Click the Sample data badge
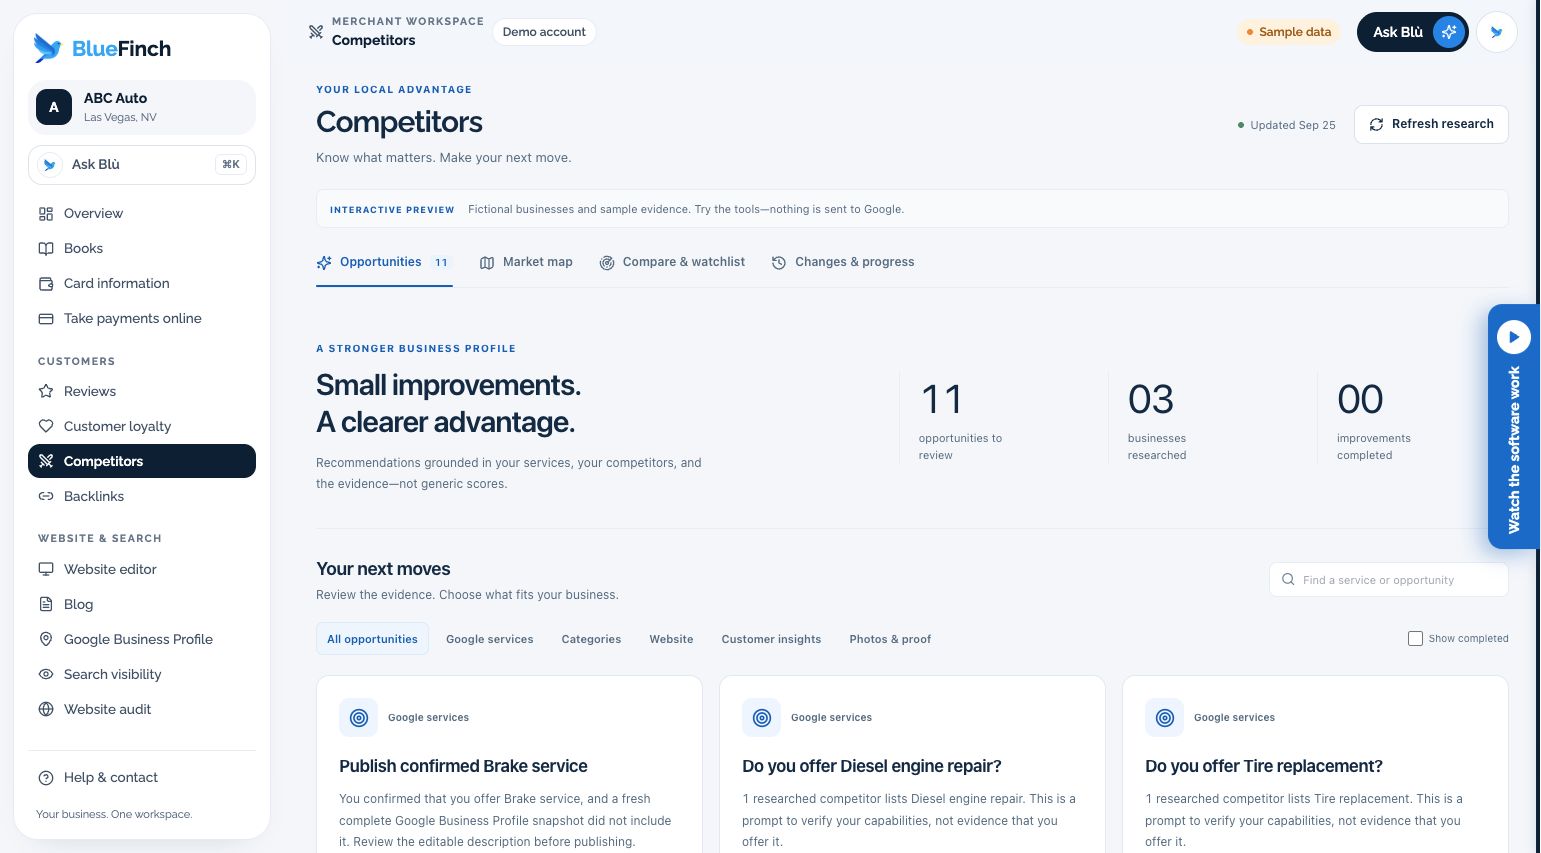1541x853 pixels. tap(1289, 32)
